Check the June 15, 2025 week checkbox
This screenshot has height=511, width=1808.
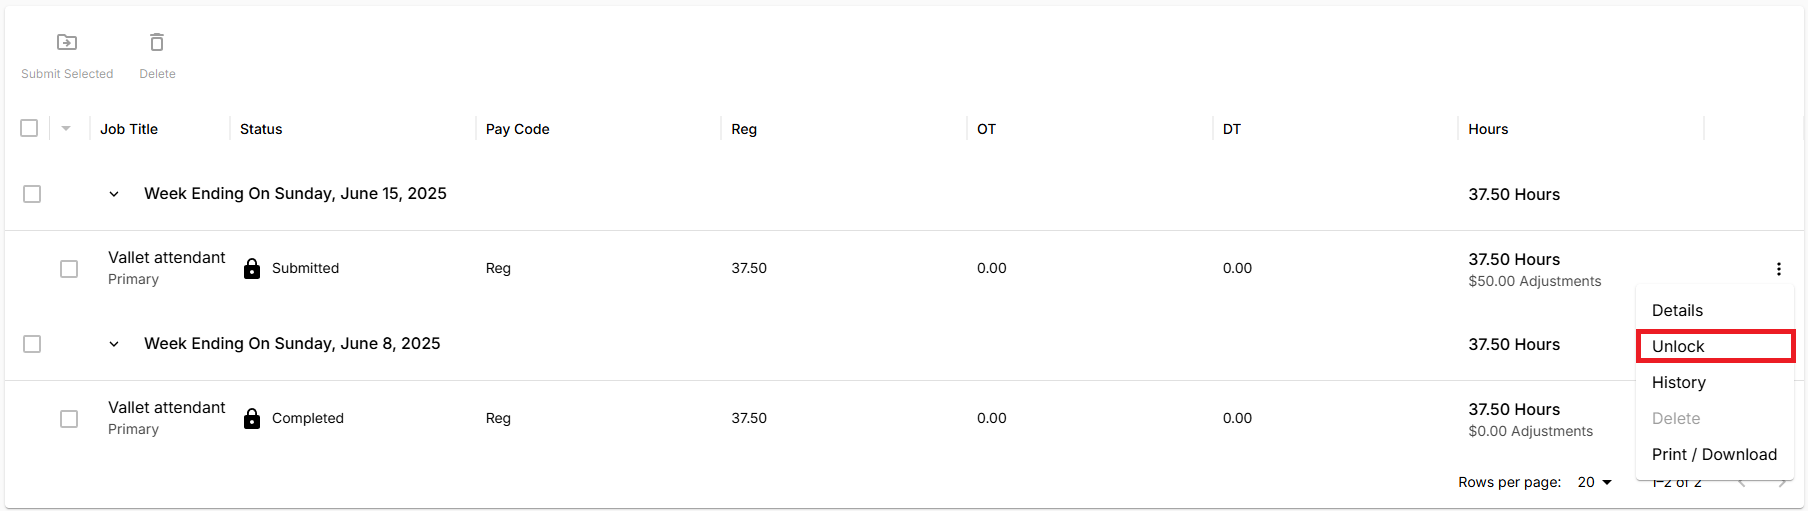pyautogui.click(x=32, y=194)
